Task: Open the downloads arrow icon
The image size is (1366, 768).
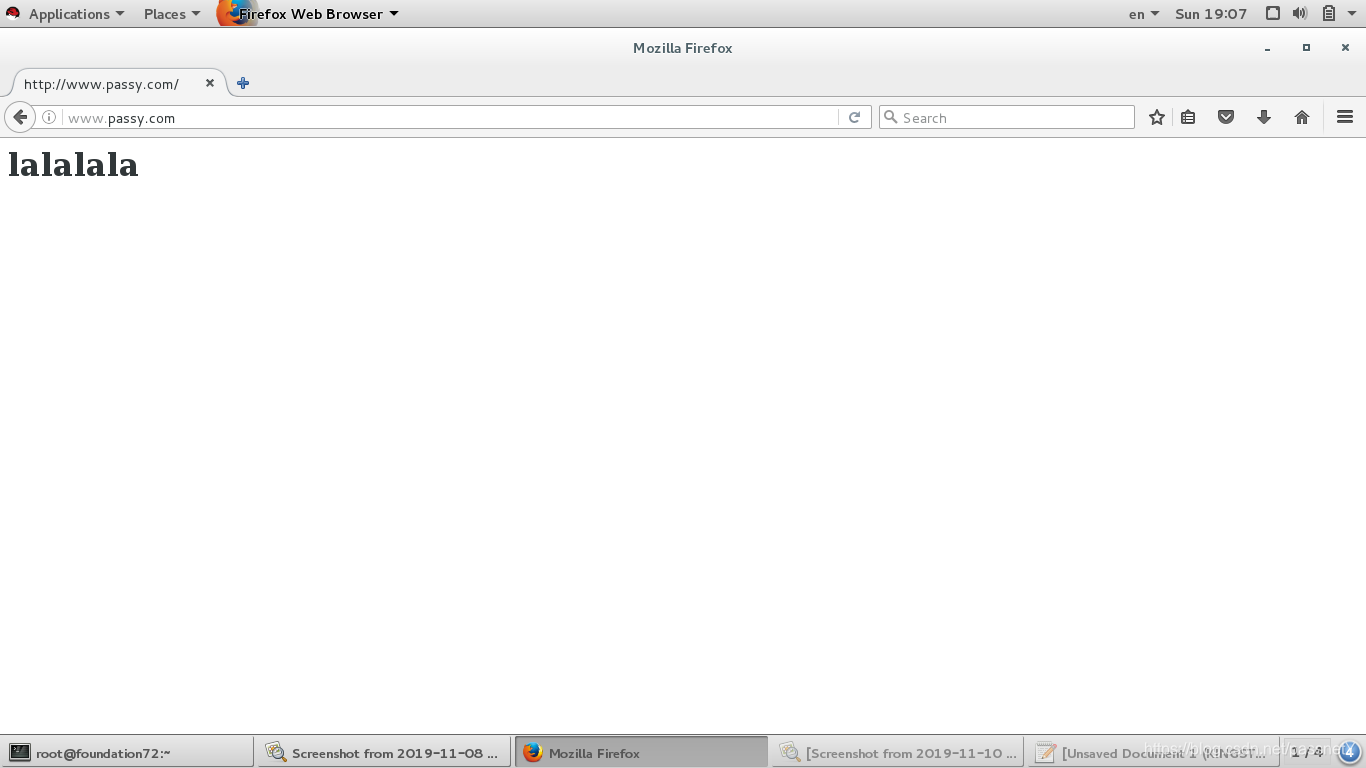Action: pyautogui.click(x=1264, y=117)
